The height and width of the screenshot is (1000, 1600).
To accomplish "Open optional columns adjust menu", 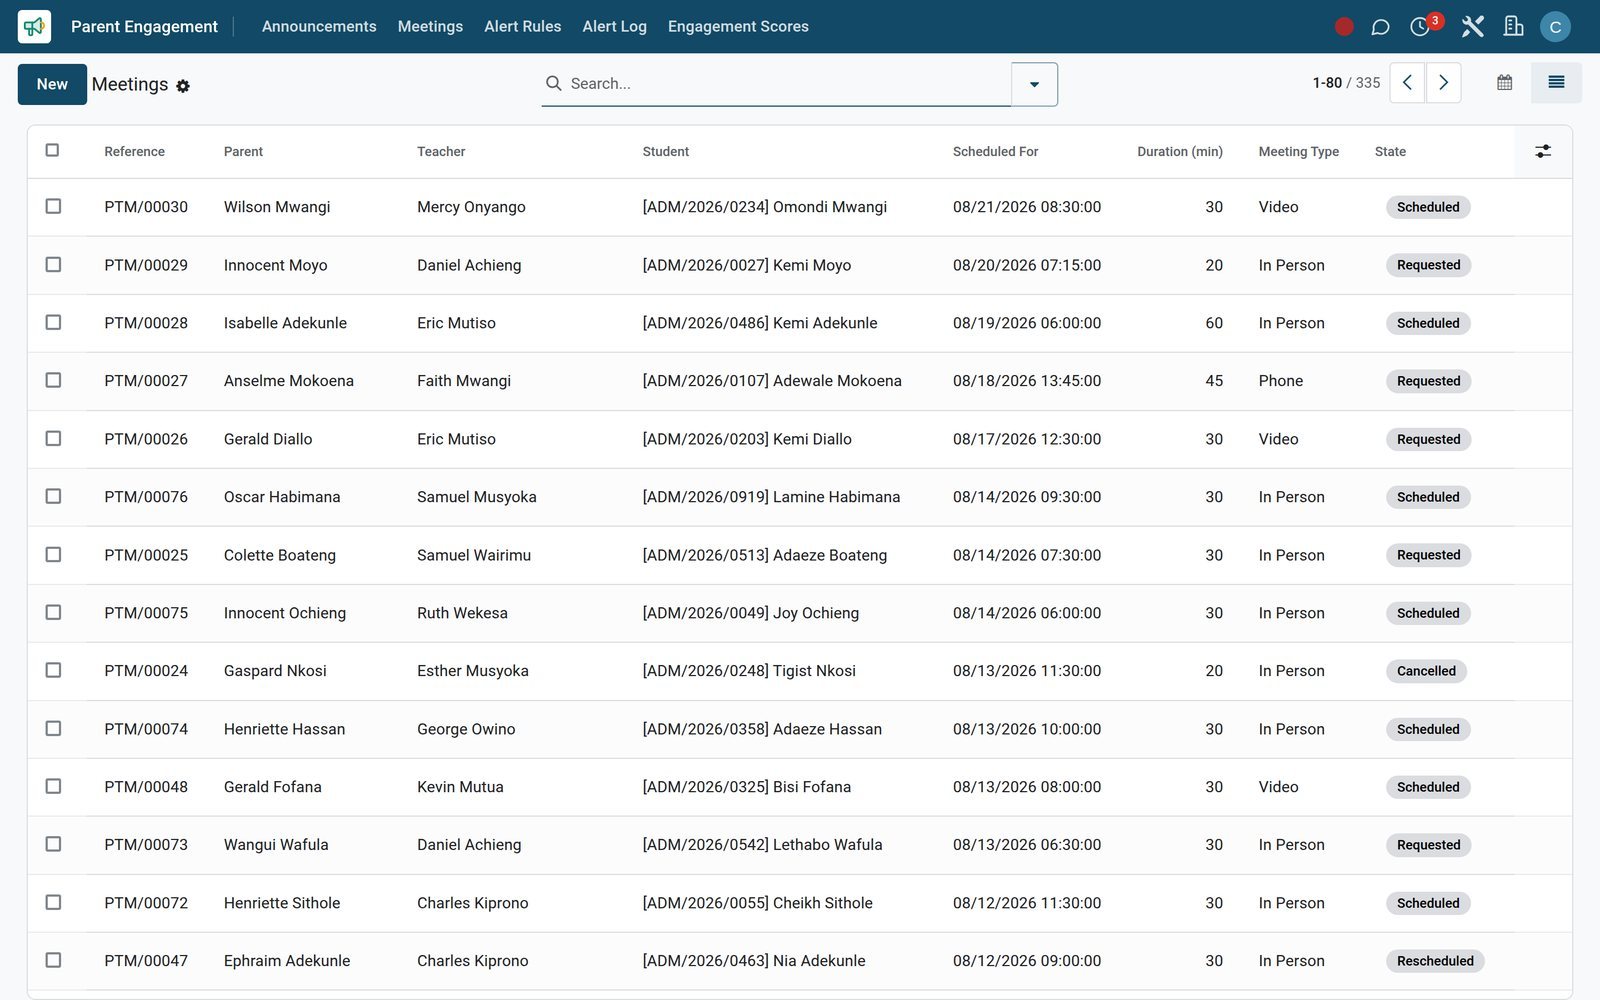I will click(x=1543, y=151).
